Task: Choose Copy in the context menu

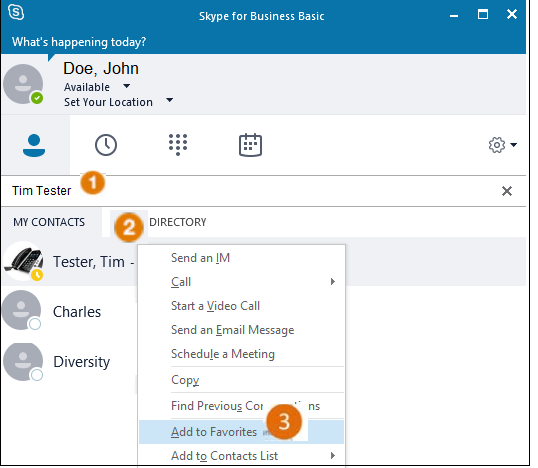Action: [x=242, y=380]
